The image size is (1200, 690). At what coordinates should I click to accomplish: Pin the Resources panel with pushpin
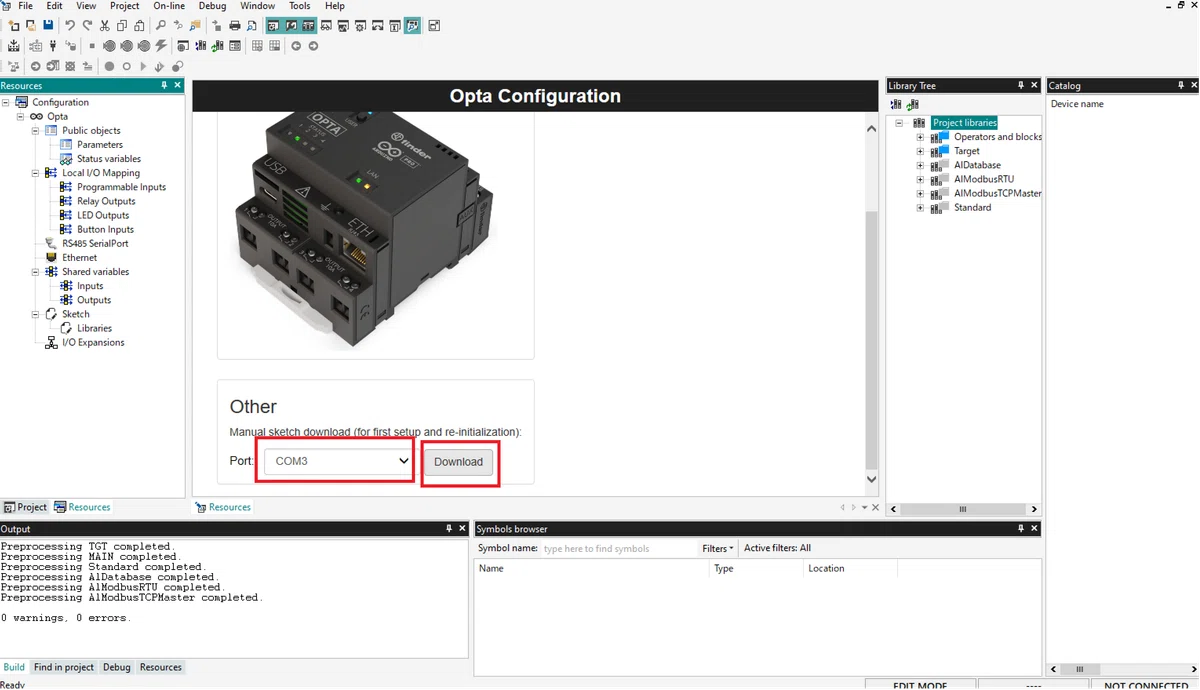pyautogui.click(x=165, y=86)
